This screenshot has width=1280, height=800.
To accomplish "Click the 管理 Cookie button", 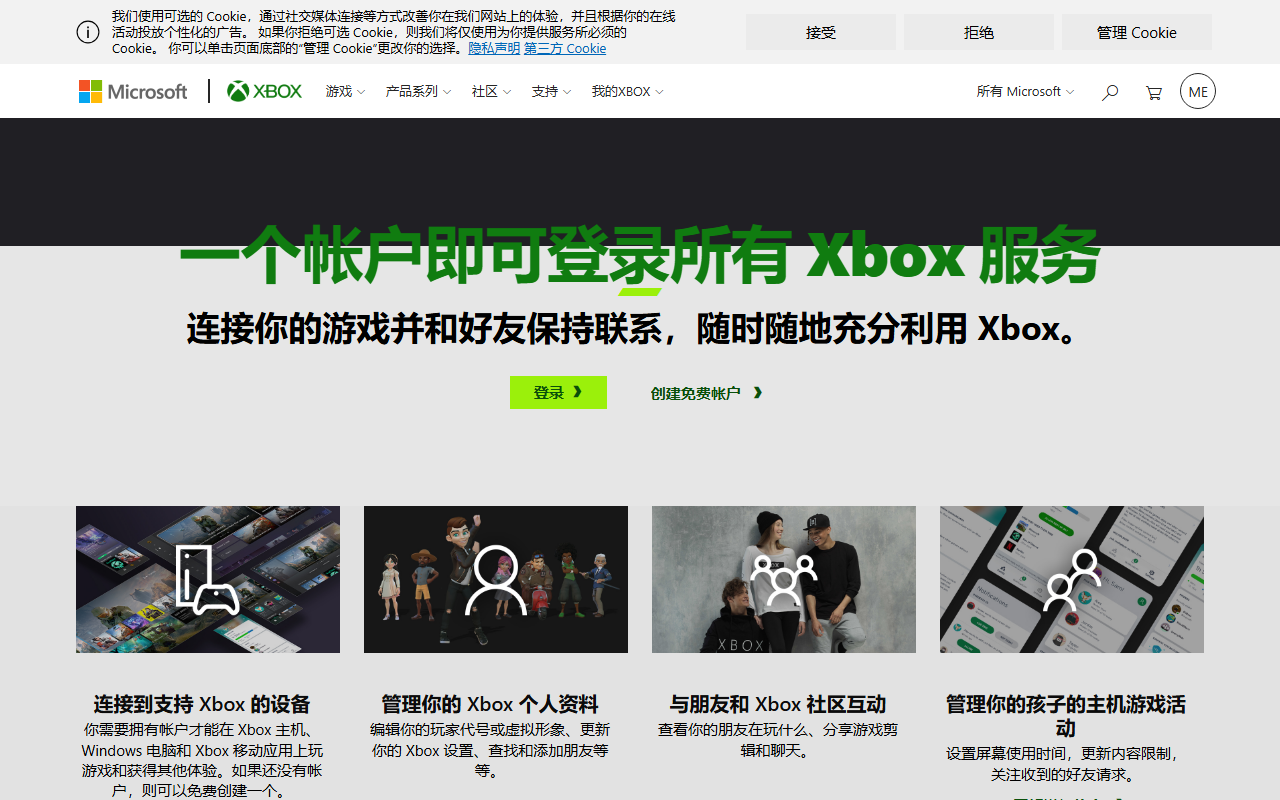I will (1137, 32).
